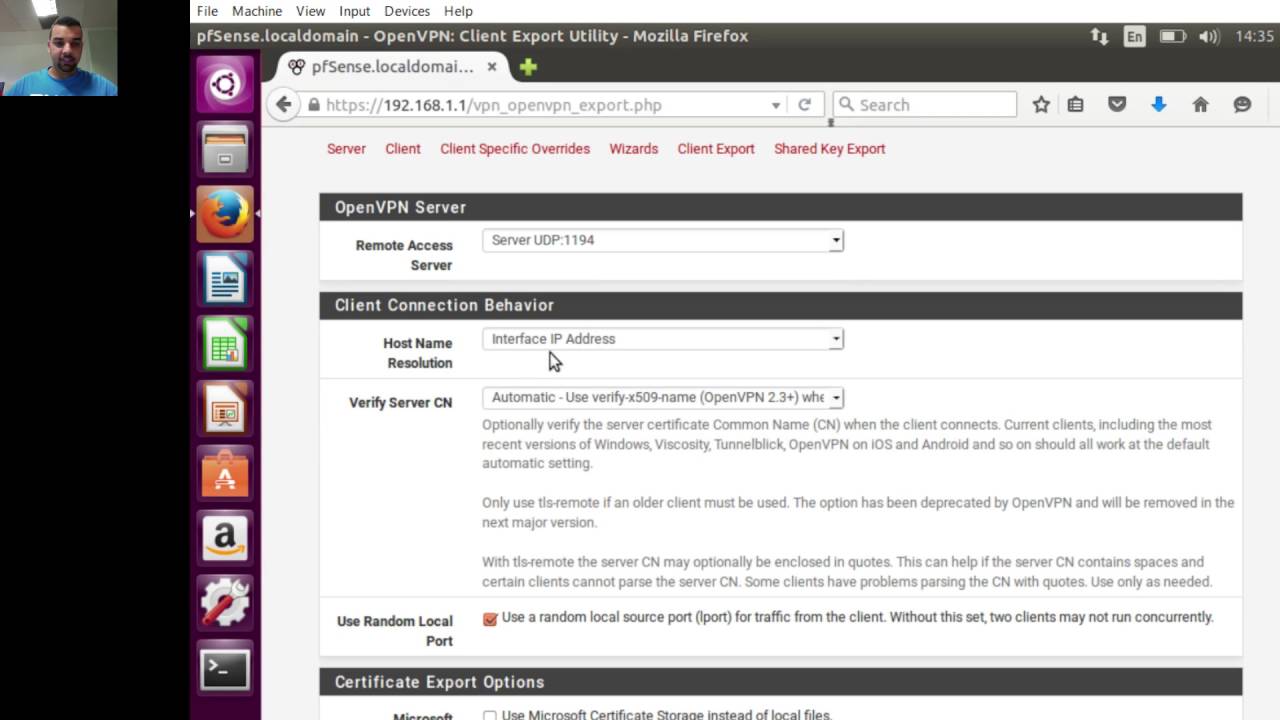Open the File menu
The height and width of the screenshot is (720, 1280).
pyautogui.click(x=207, y=11)
